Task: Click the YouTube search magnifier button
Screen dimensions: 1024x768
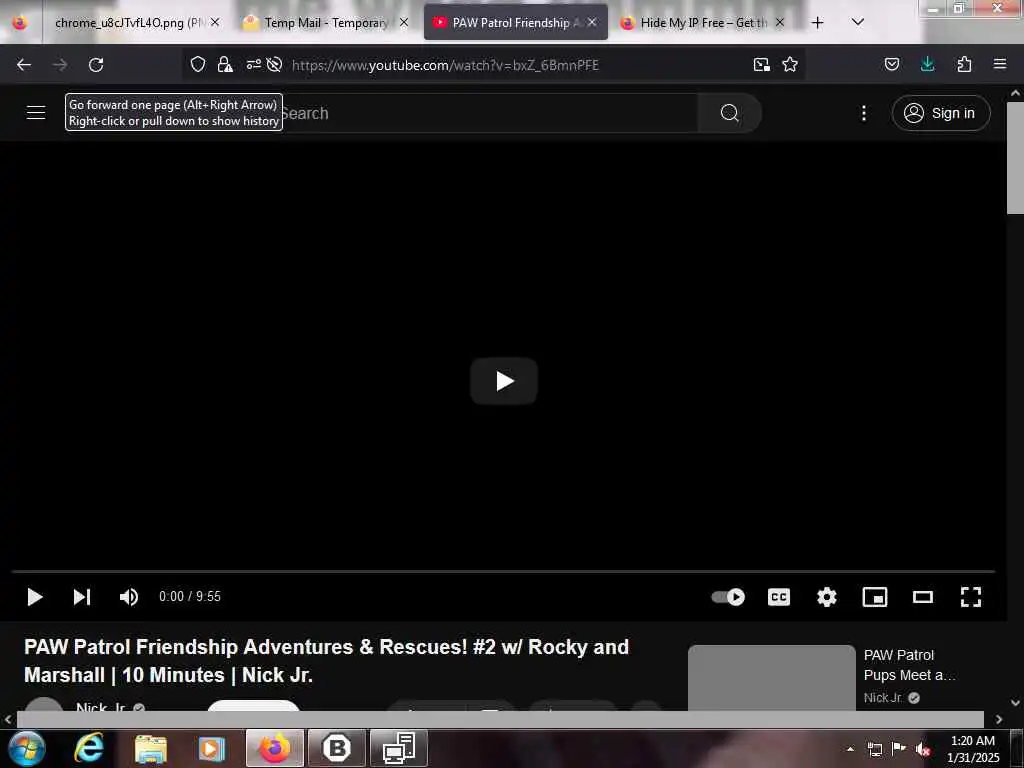Action: pos(729,113)
